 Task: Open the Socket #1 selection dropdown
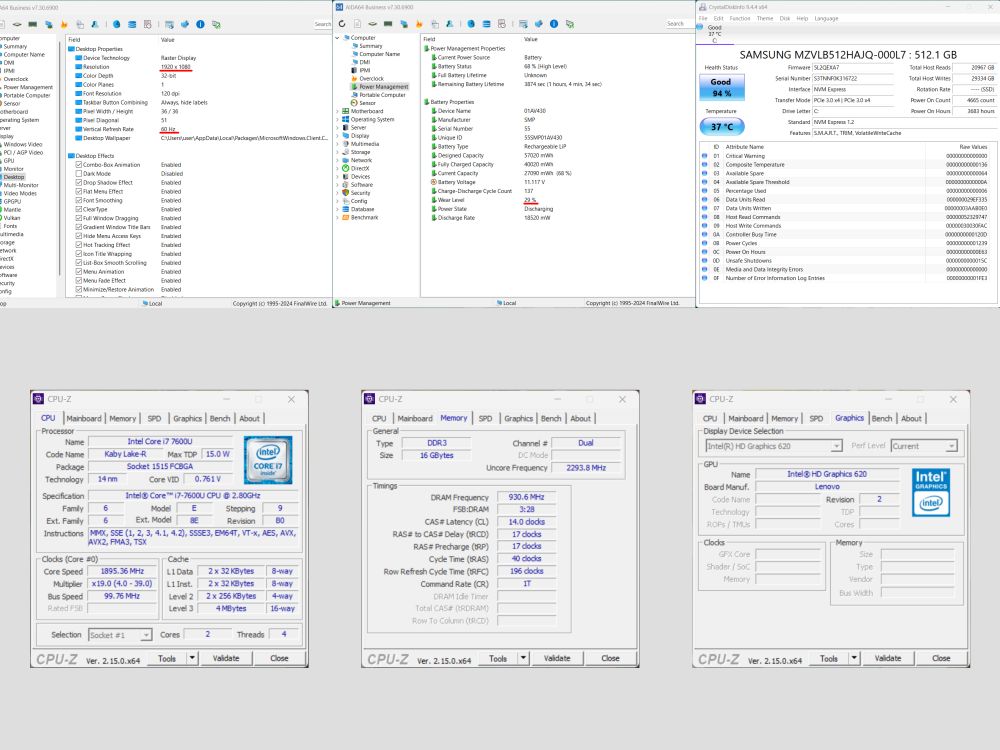(119, 635)
